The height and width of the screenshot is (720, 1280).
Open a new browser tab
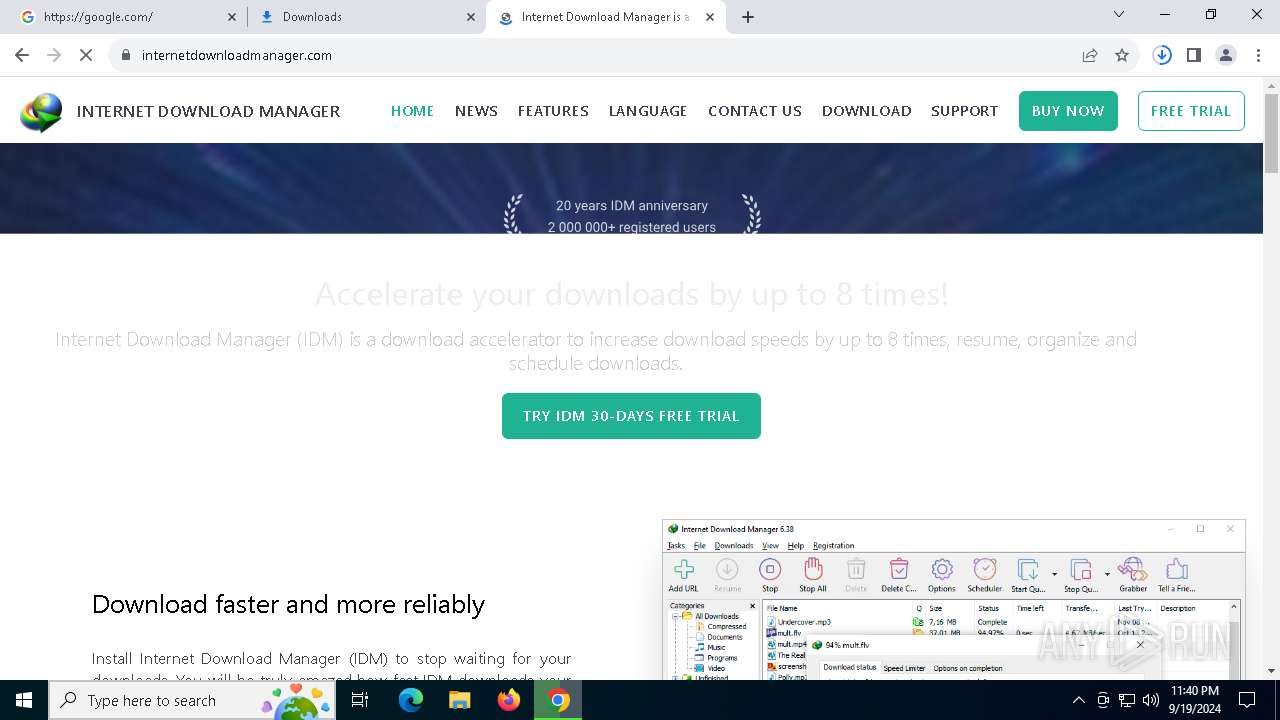coord(748,17)
